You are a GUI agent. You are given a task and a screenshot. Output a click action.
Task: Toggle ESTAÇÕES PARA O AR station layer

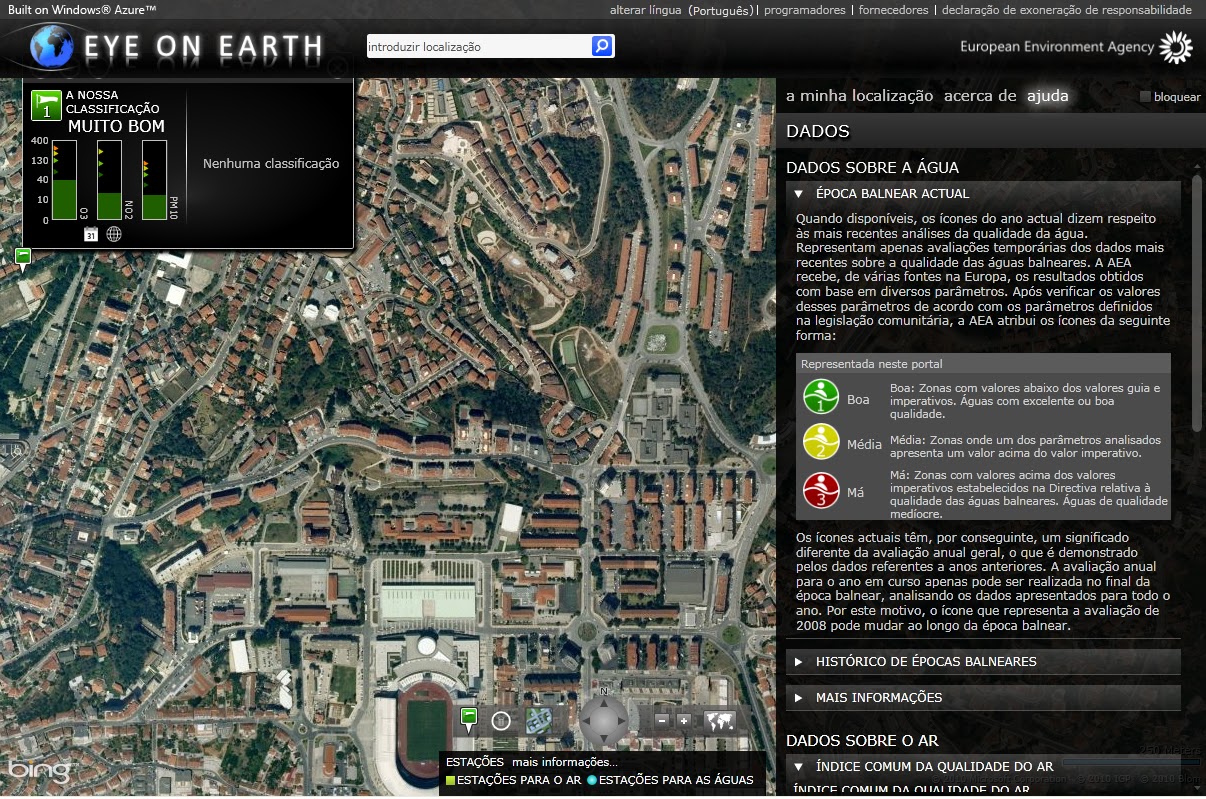pos(516,780)
